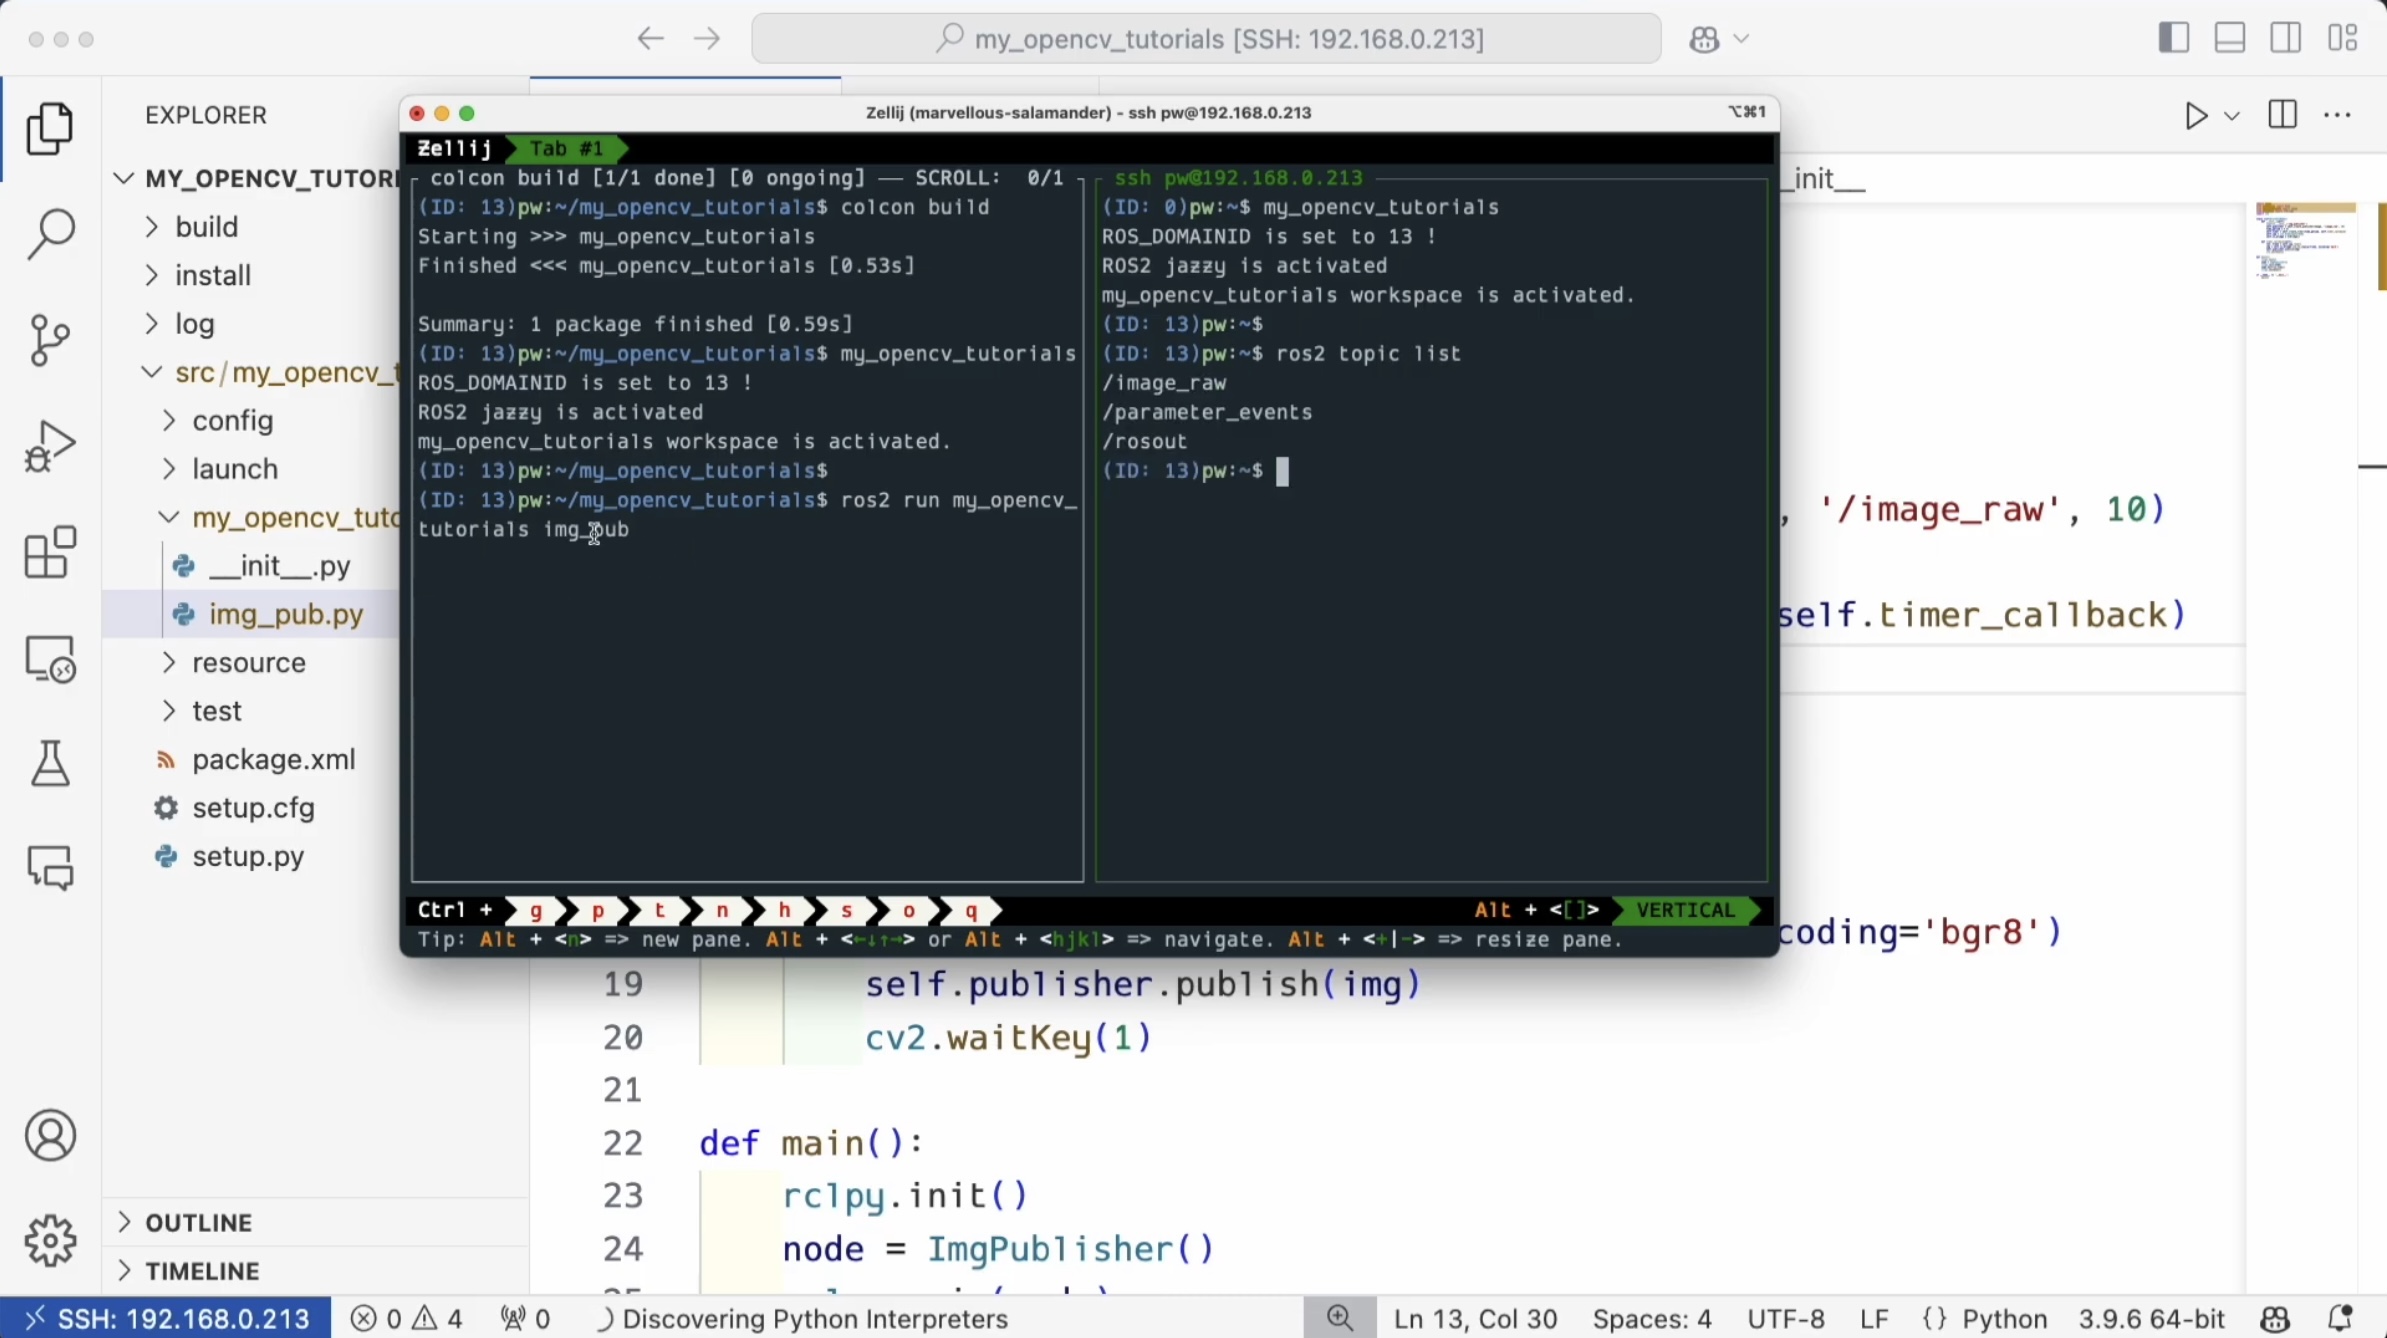Open the Remote Explorer view
Image resolution: width=2387 pixels, height=1338 pixels.
[x=50, y=660]
